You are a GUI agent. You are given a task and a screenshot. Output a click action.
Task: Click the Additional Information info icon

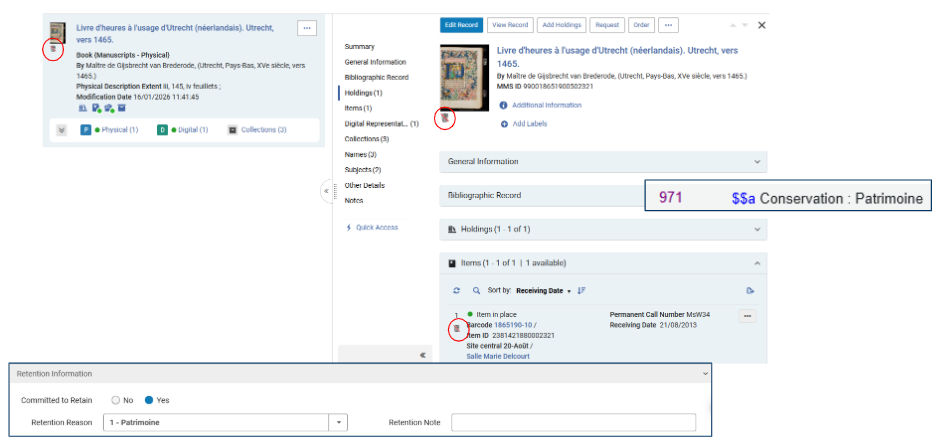[504, 105]
